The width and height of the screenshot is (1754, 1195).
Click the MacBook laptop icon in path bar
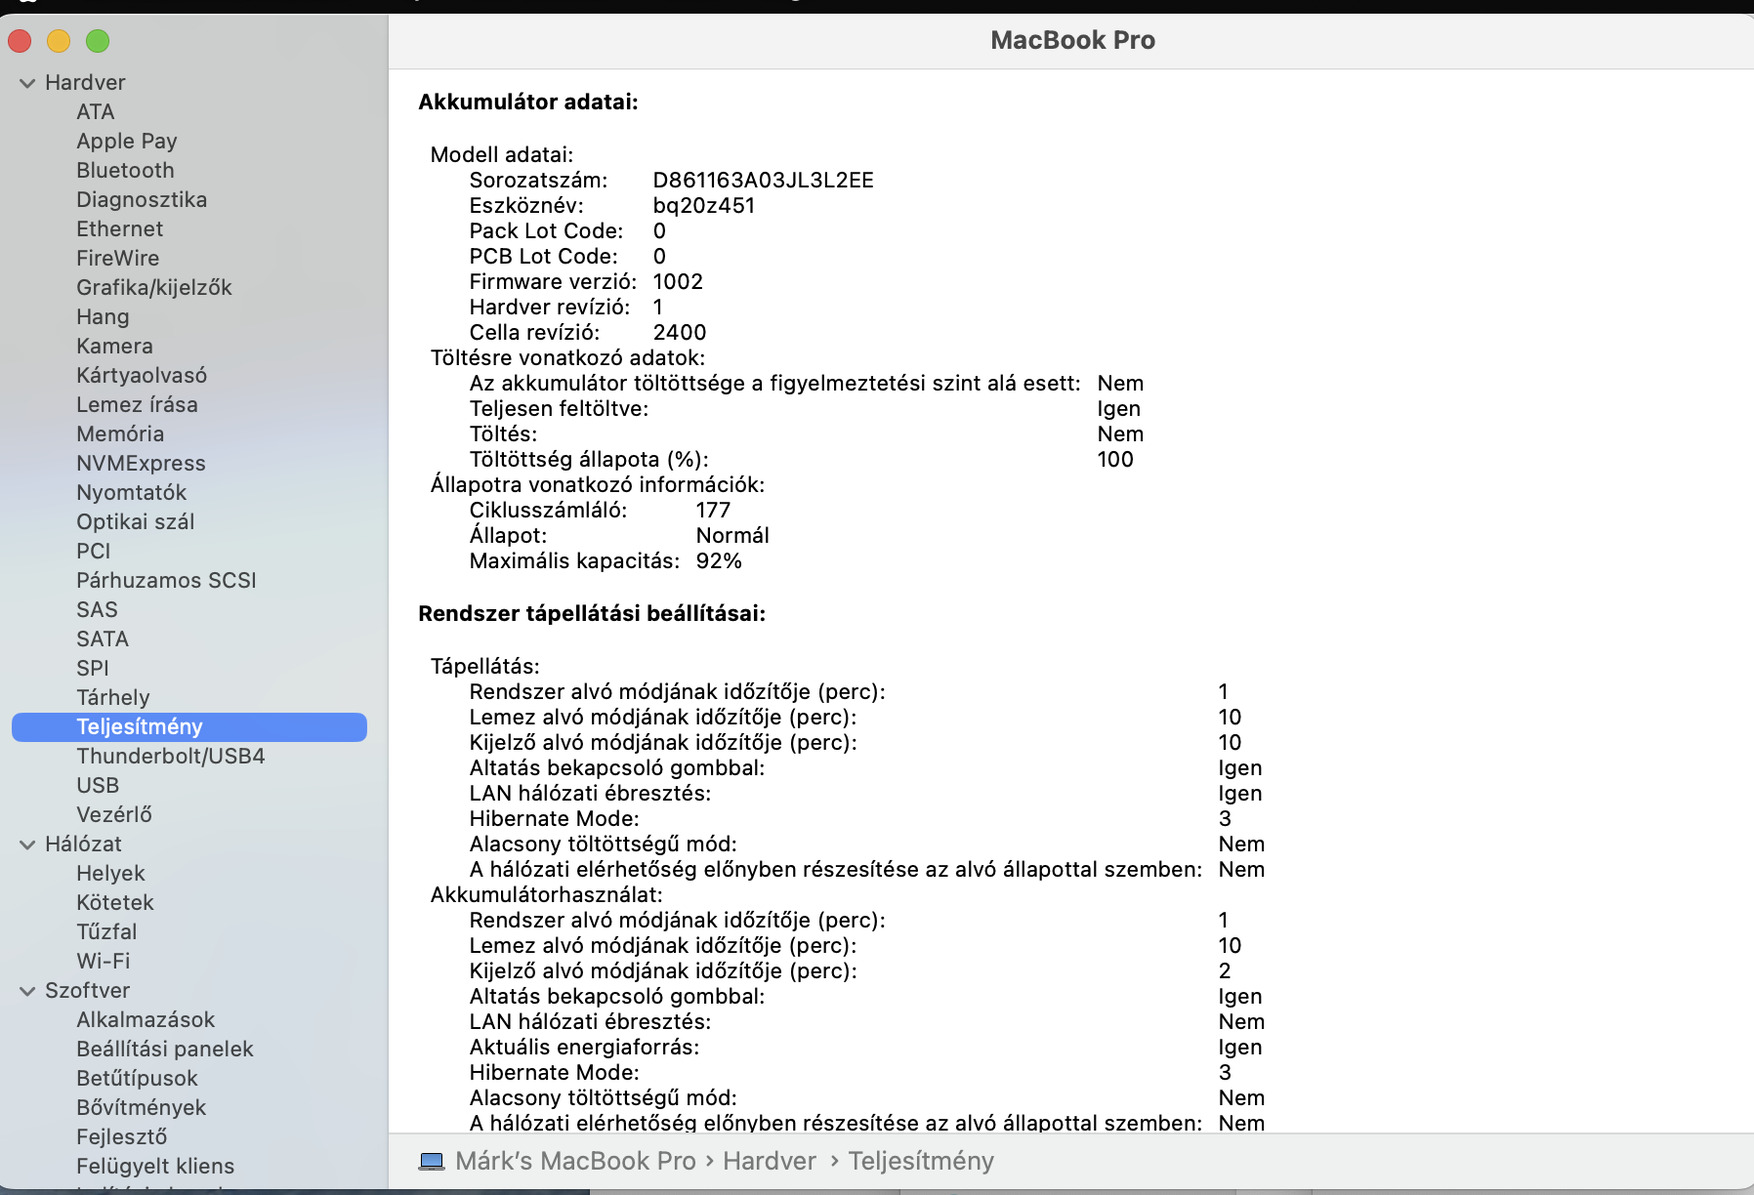pyautogui.click(x=431, y=1161)
